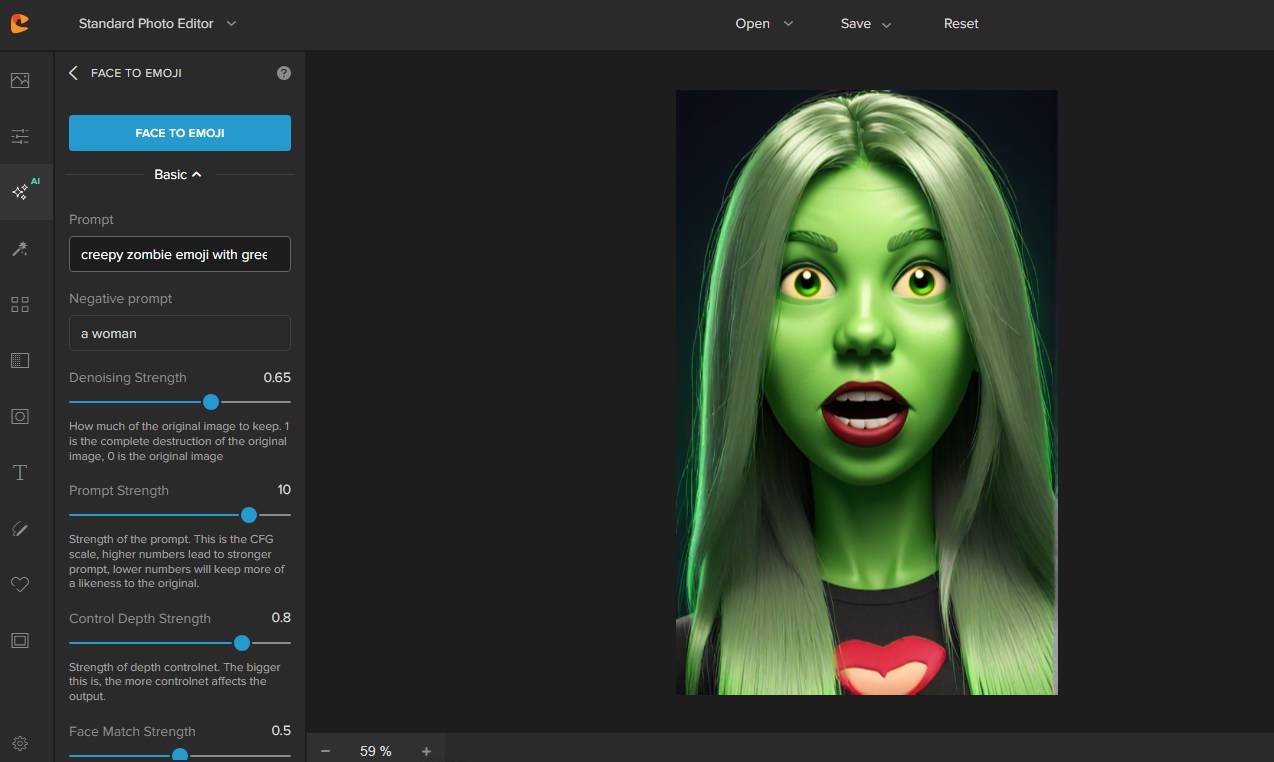Open the settings gear icon
Screen dimensions: 1274x762
[x=20, y=743]
